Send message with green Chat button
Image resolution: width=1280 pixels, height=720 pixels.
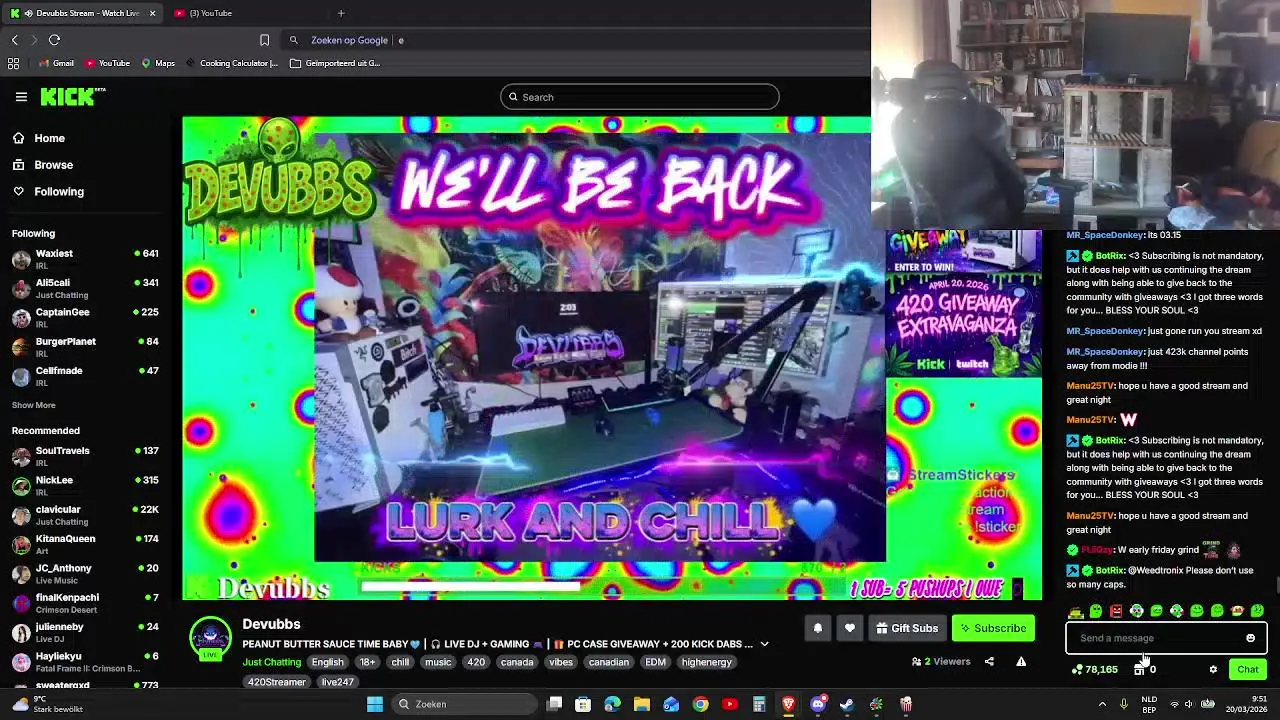[x=1247, y=669]
